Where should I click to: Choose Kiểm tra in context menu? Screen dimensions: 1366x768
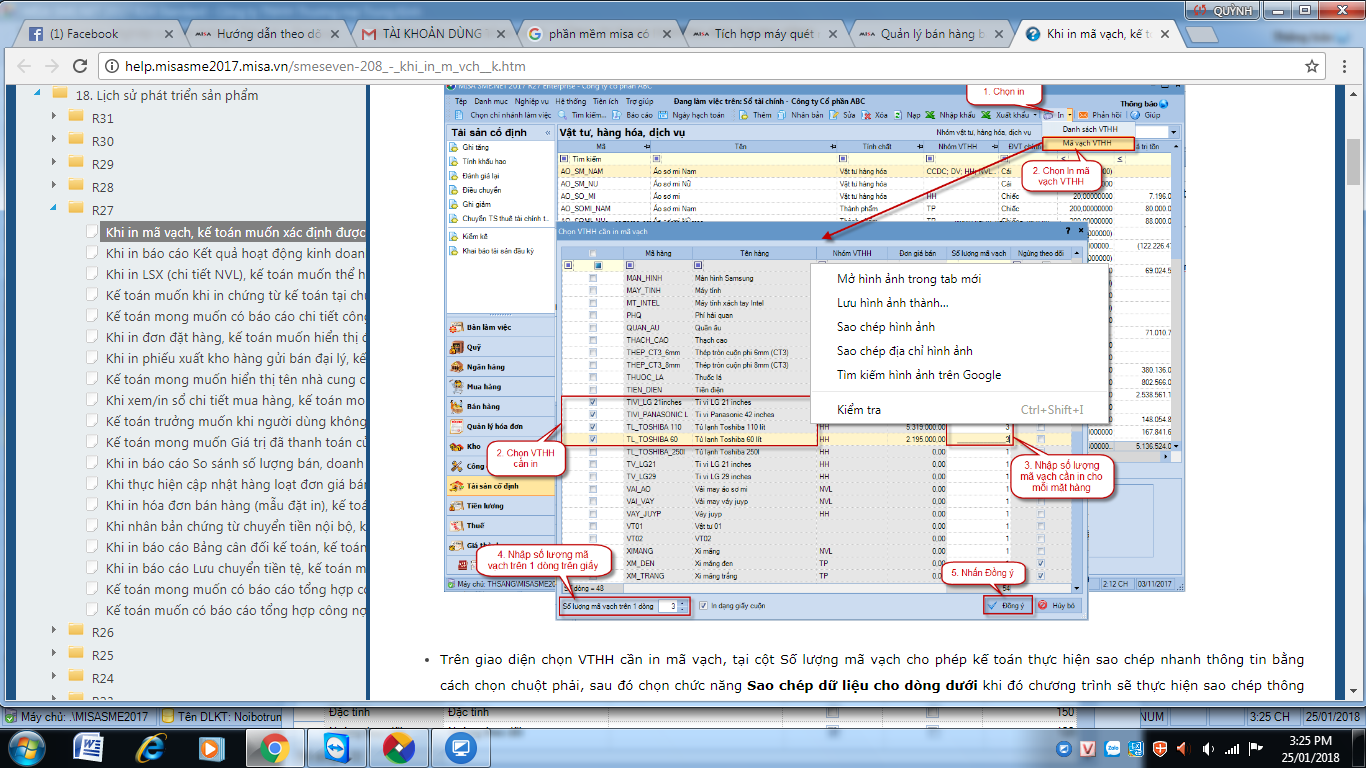tap(961, 410)
